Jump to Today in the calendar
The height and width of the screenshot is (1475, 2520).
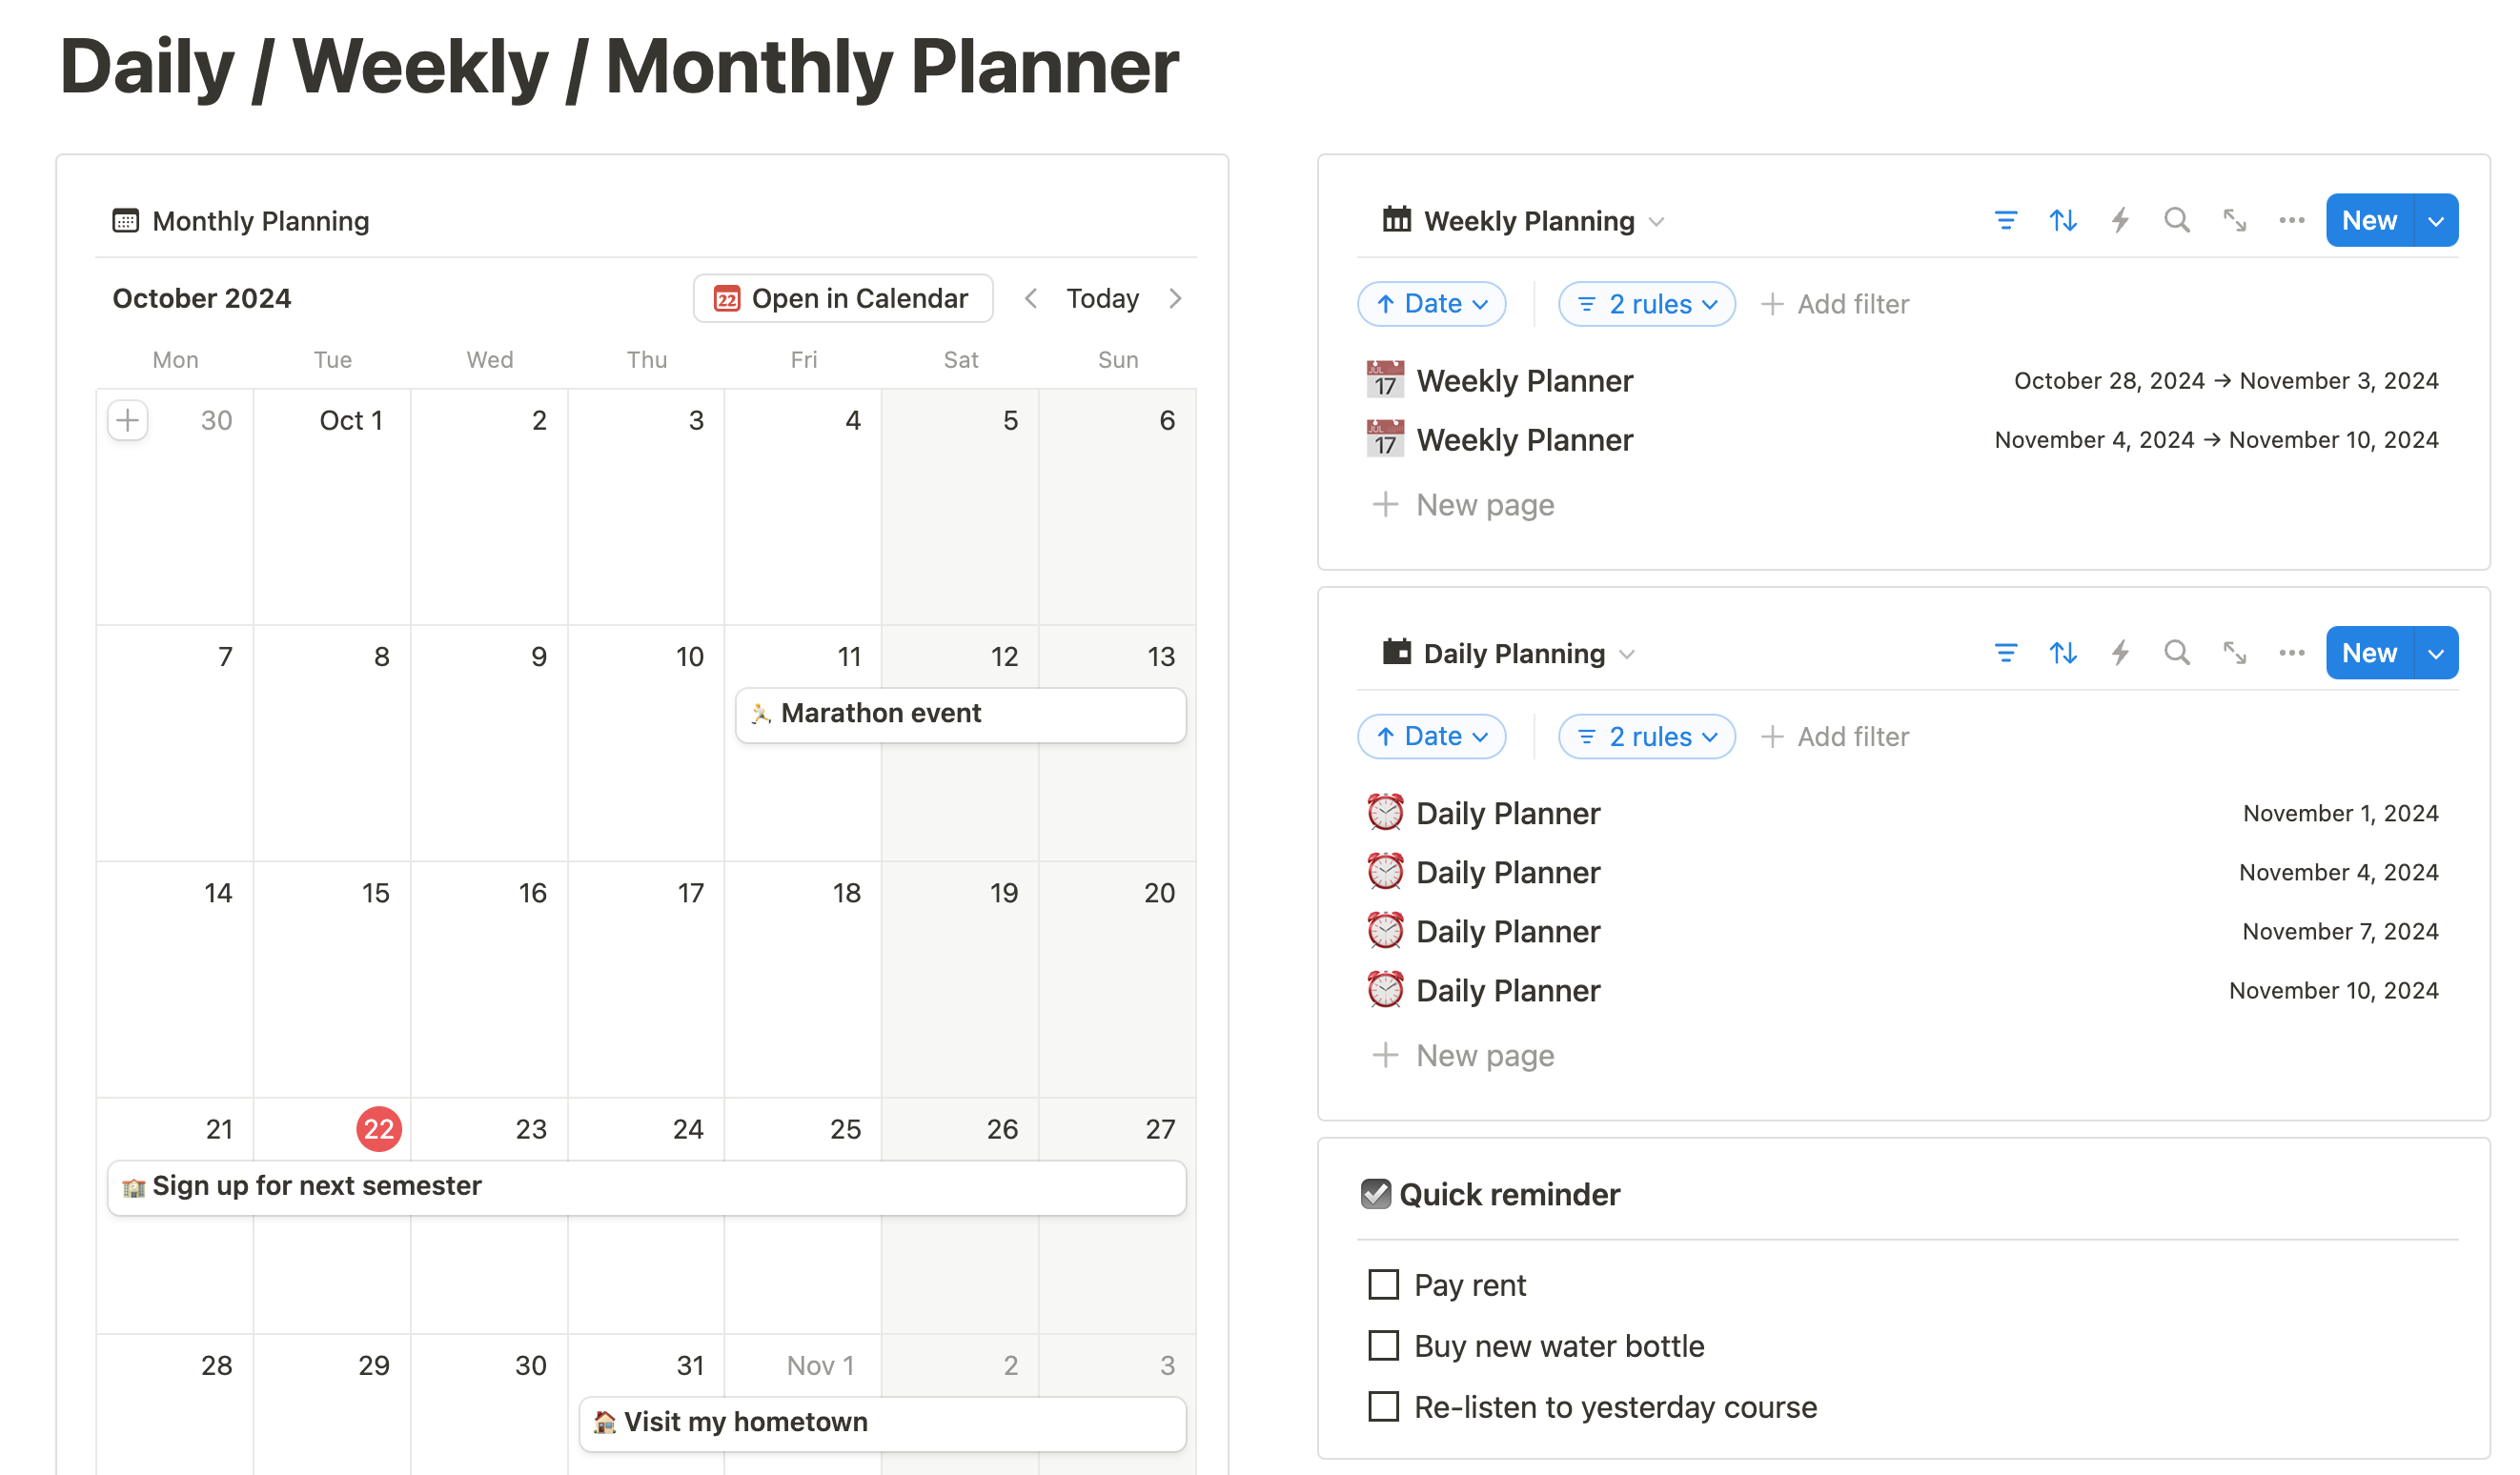pos(1102,298)
